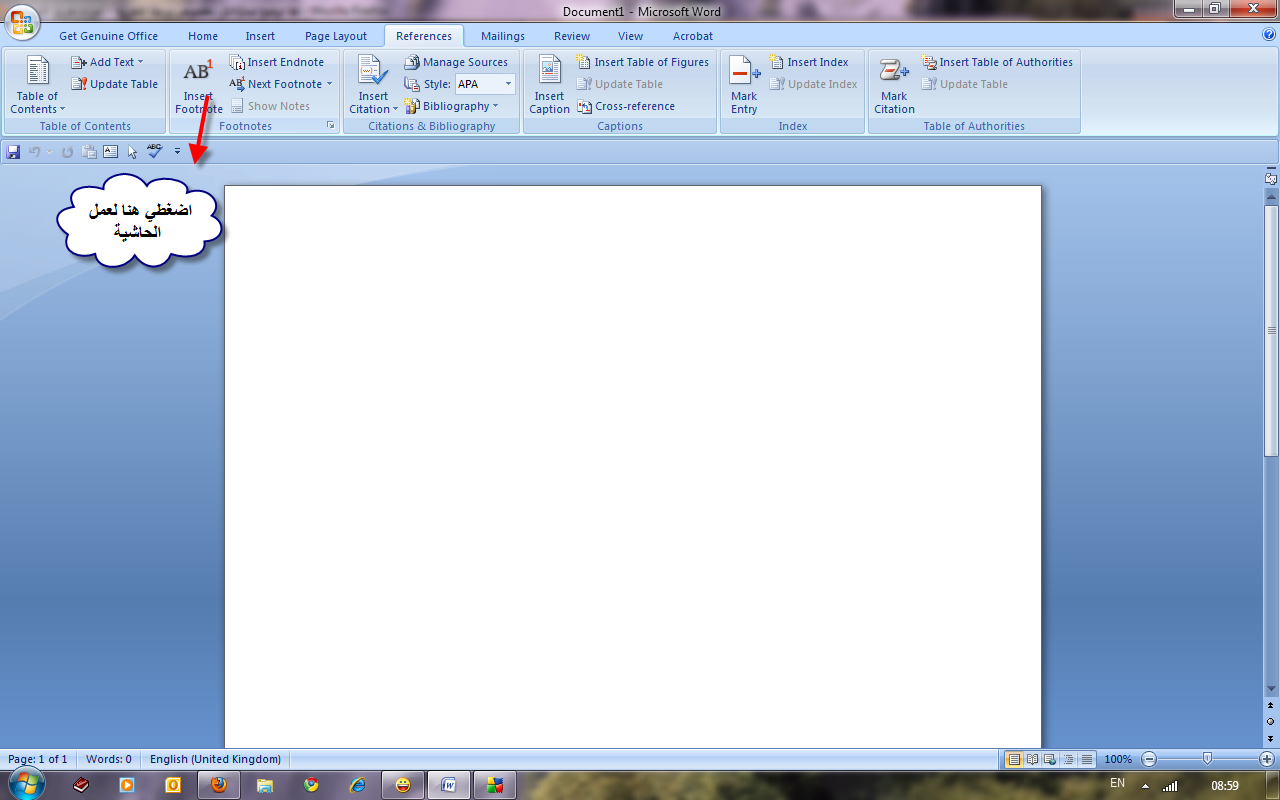This screenshot has width=1280, height=800.
Task: Click the Word icon in the taskbar
Action: (449, 785)
